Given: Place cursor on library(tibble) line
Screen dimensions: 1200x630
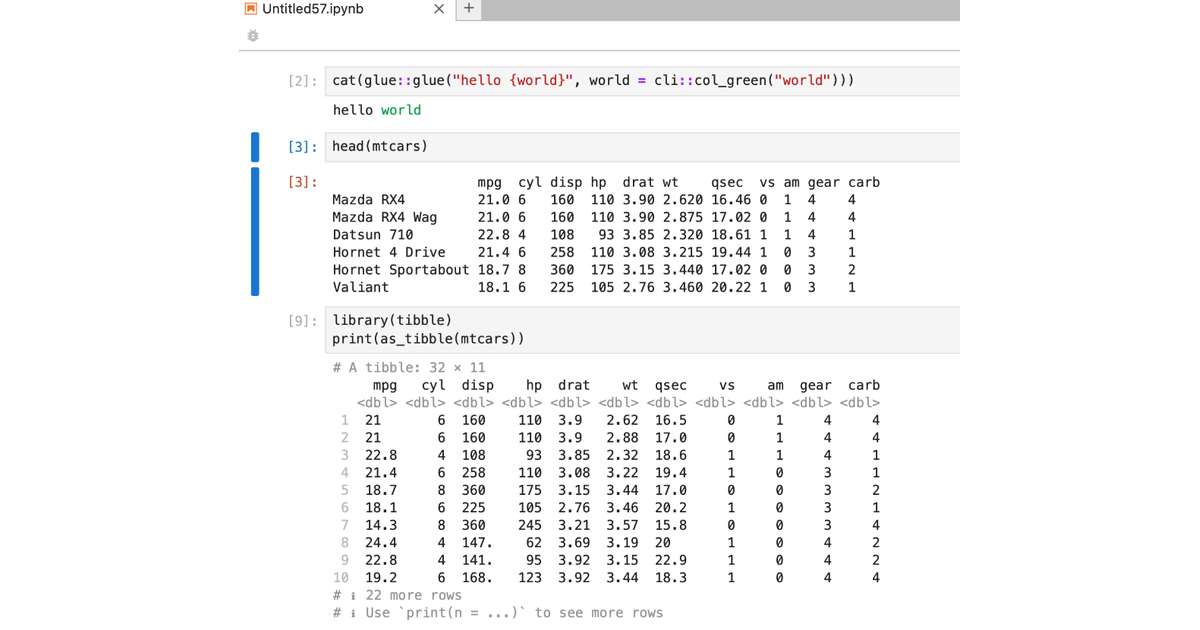Looking at the screenshot, I should 392,320.
